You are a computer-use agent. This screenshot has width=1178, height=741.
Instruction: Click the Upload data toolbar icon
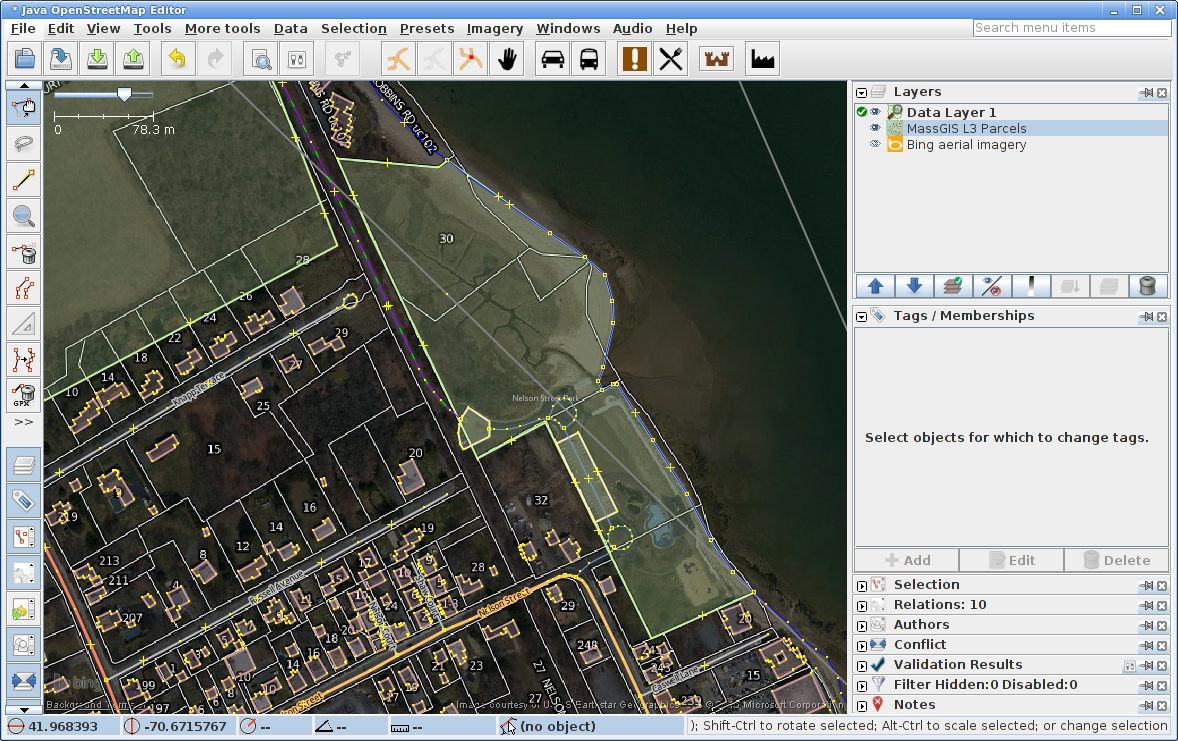(x=133, y=59)
